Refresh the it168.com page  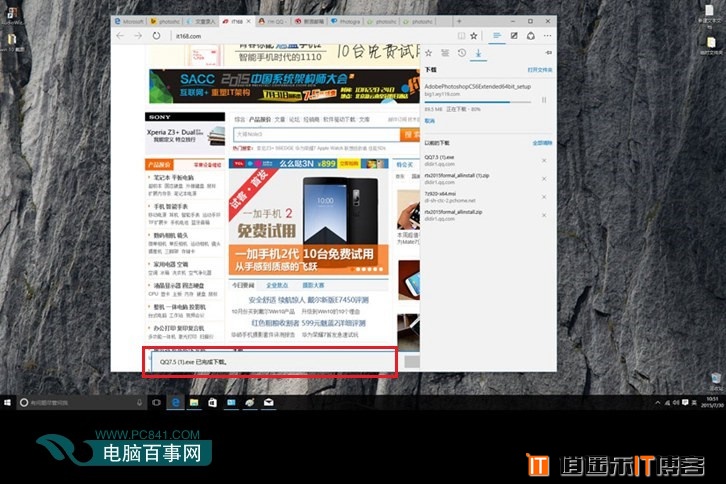click(156, 36)
